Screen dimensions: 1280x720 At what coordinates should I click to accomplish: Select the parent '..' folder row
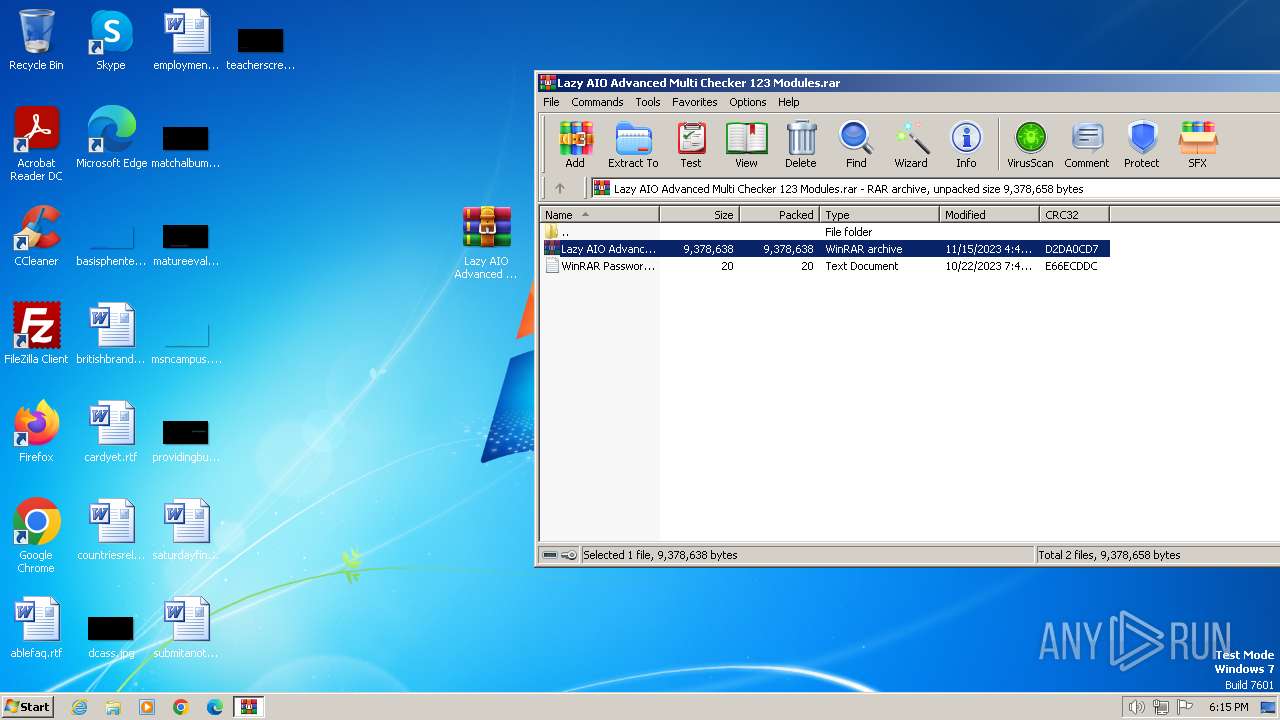click(x=826, y=232)
